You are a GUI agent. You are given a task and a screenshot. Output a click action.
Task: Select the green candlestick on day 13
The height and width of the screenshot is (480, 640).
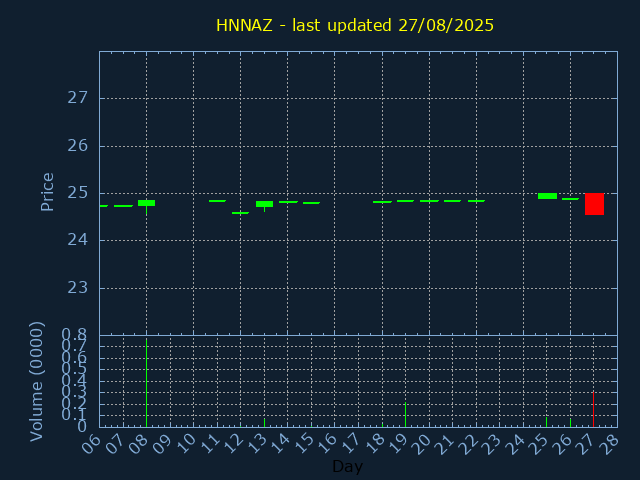[264, 204]
